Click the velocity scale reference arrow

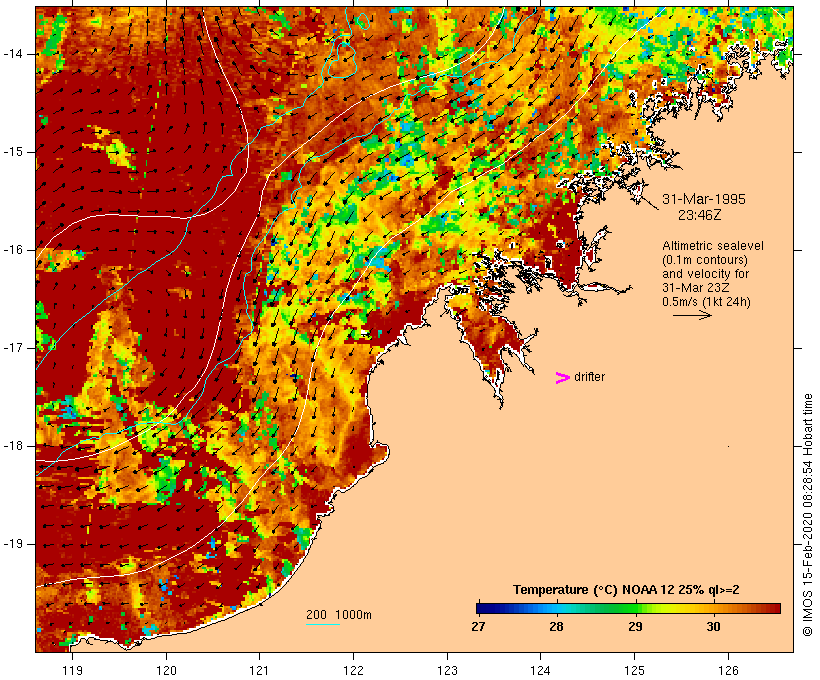tap(692, 315)
